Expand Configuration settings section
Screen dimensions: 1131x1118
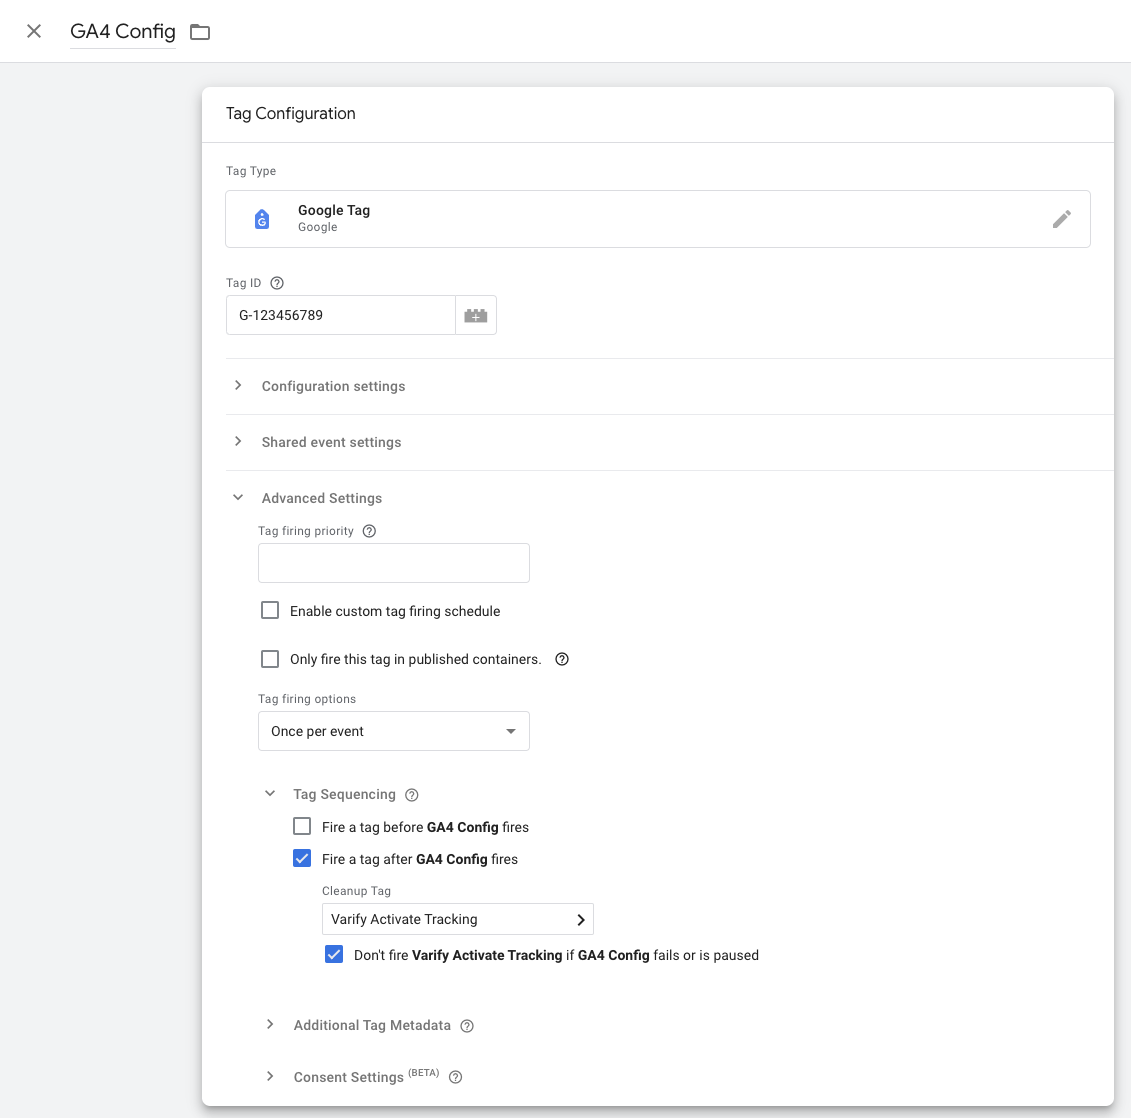pos(238,386)
